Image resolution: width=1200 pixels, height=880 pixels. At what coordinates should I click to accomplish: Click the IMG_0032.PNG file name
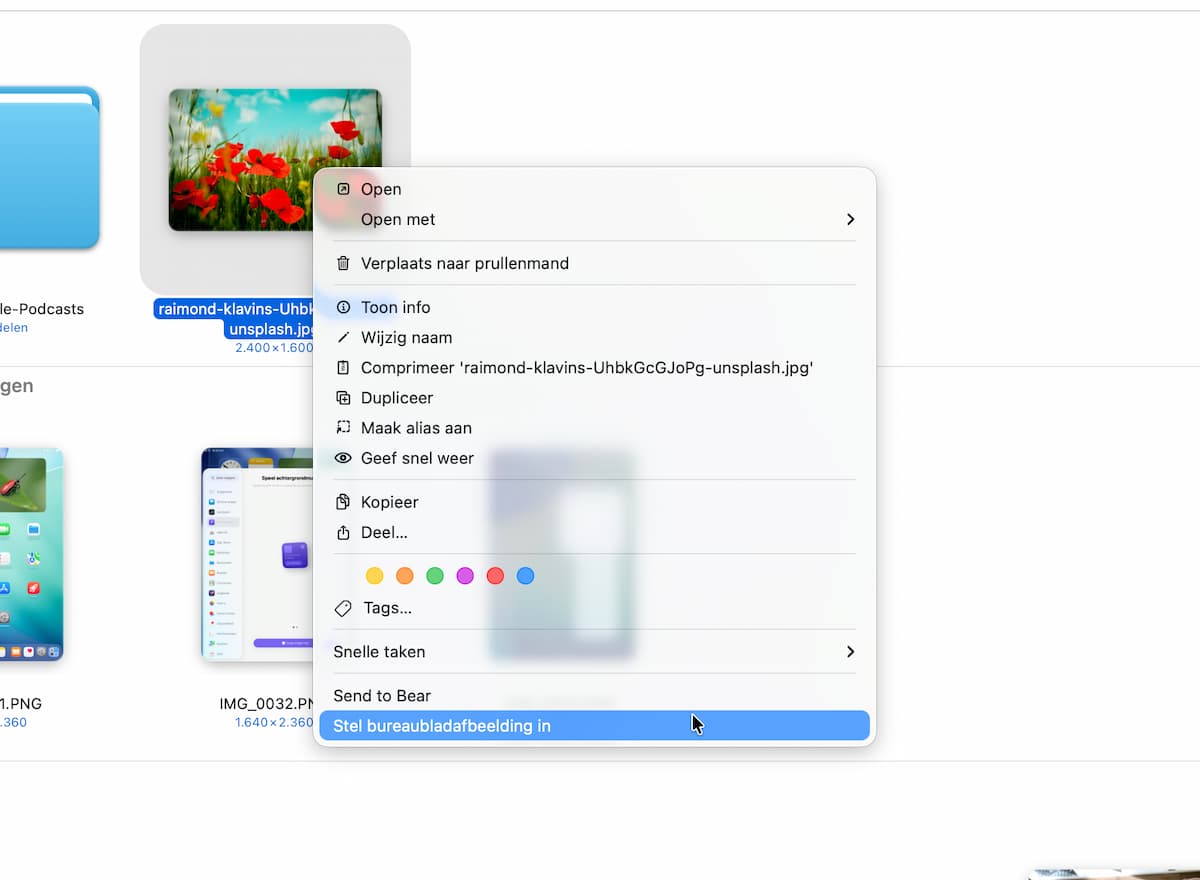click(268, 704)
